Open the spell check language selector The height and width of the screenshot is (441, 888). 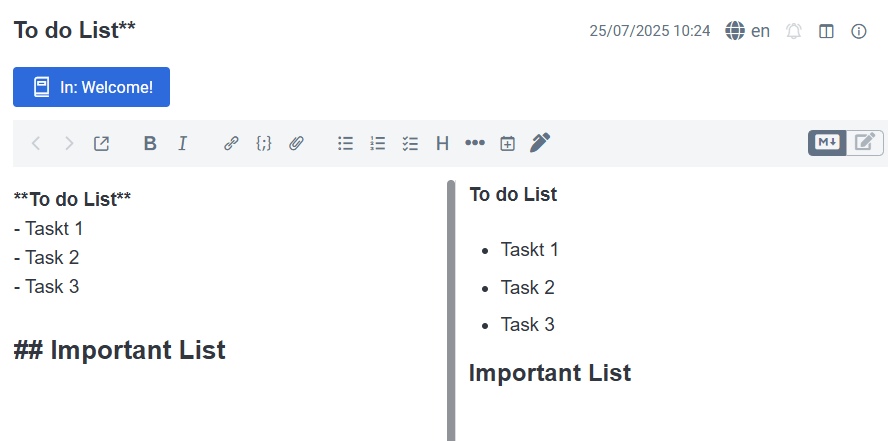pos(748,31)
